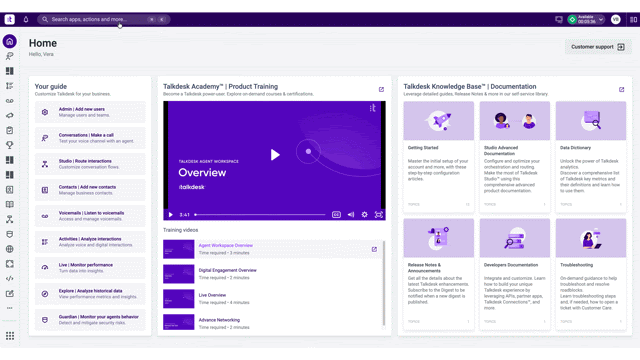Image resolution: width=640 pixels, height=360 pixels.
Task: Play the video from the control bar
Action: tap(171, 215)
